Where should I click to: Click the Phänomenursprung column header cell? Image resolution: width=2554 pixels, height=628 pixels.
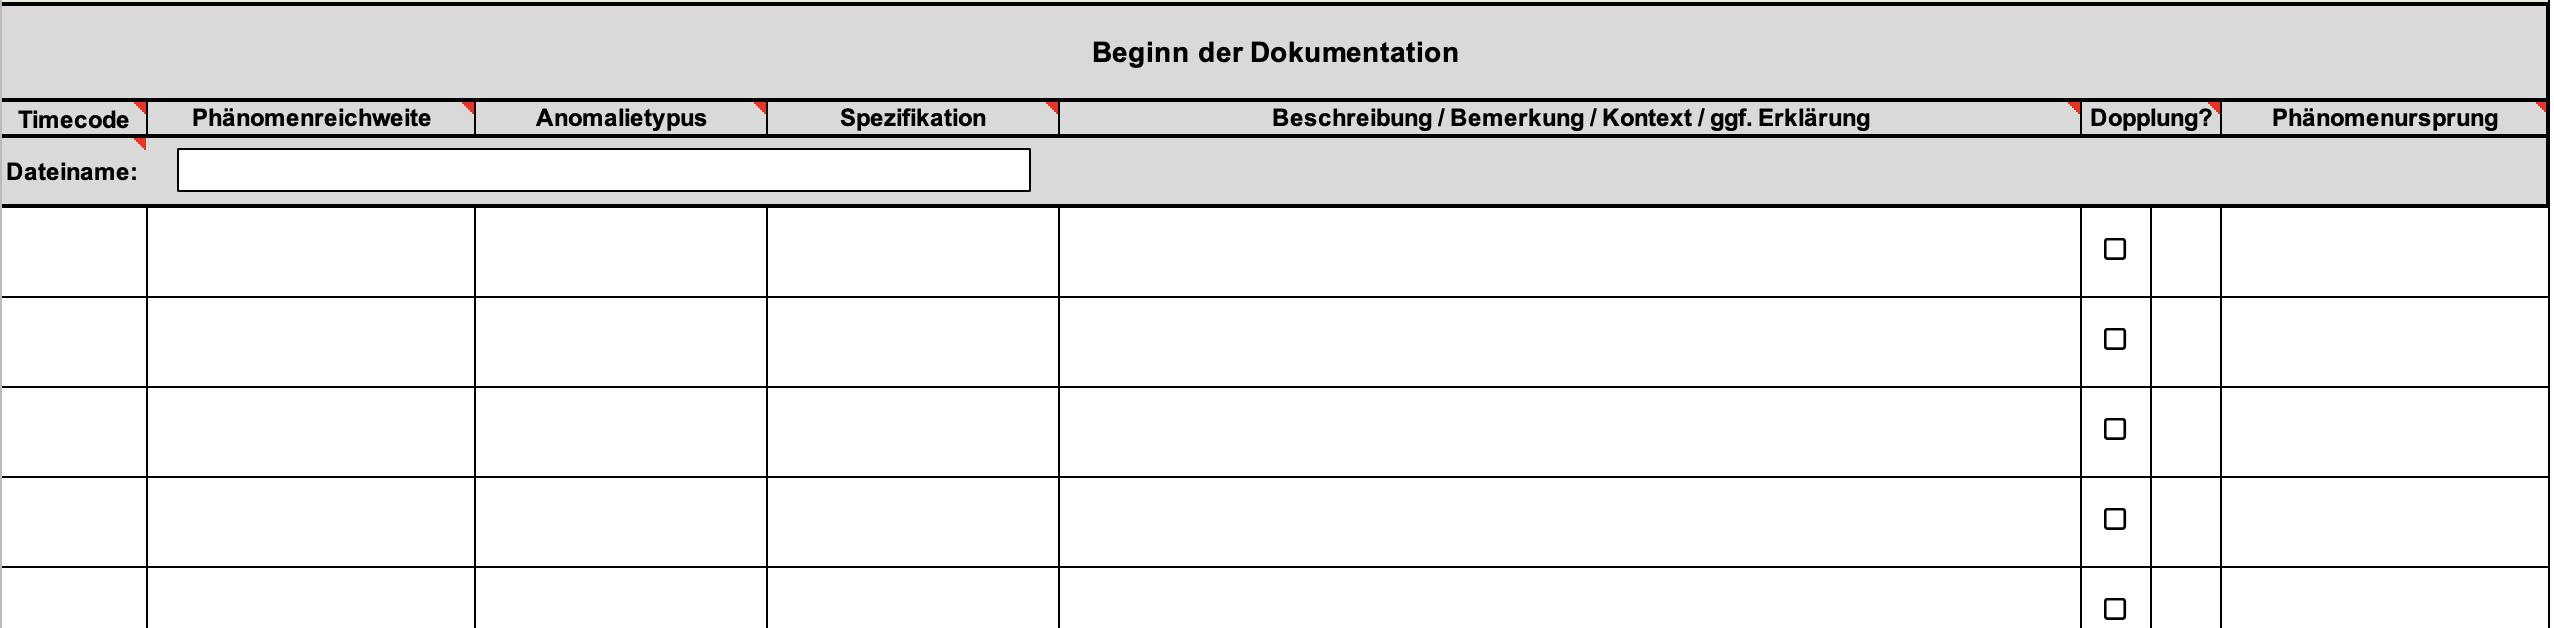click(x=2384, y=118)
